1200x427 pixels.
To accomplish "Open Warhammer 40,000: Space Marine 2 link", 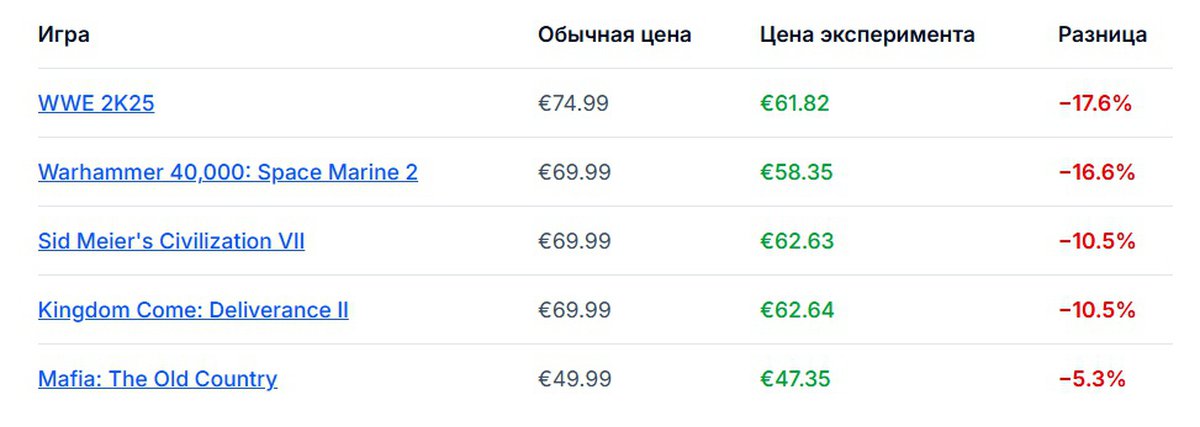I will (228, 172).
